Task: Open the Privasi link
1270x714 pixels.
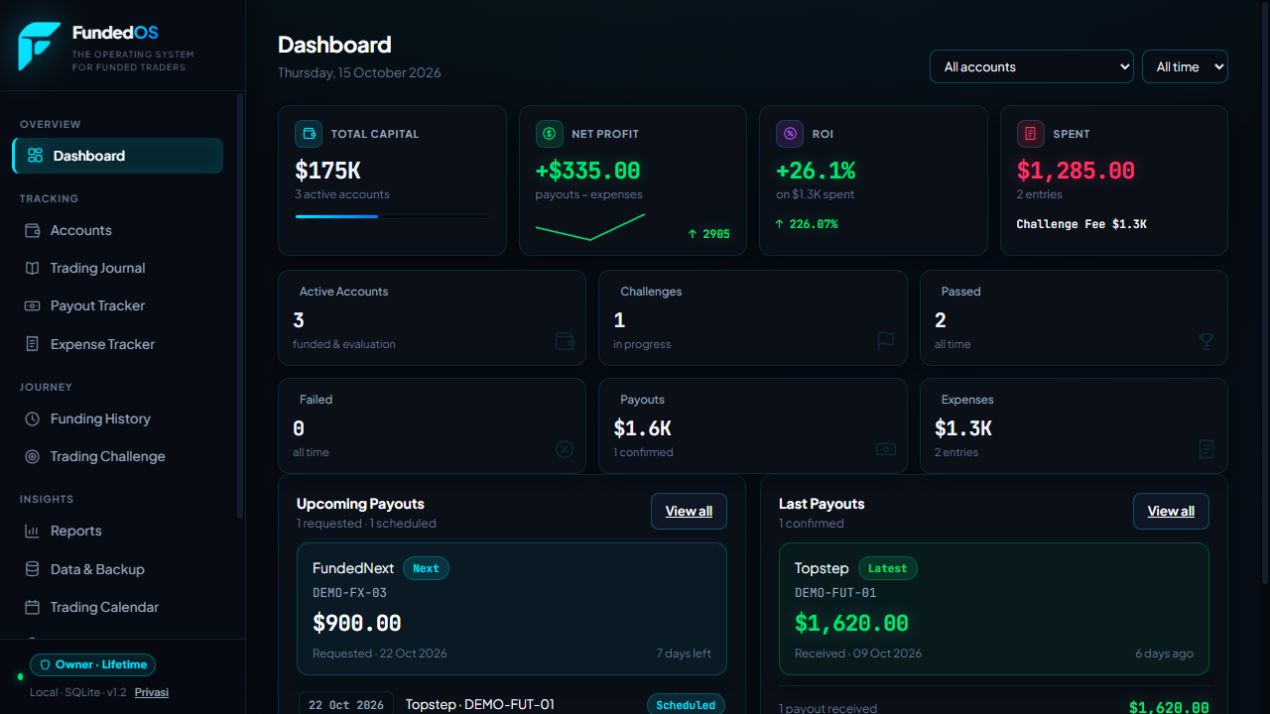Action: coord(152,692)
